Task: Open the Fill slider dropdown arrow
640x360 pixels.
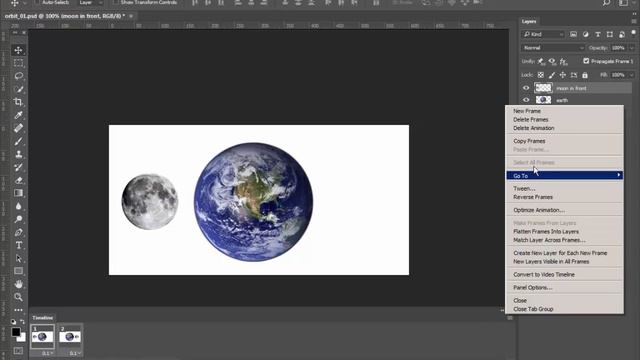Action: [x=632, y=75]
